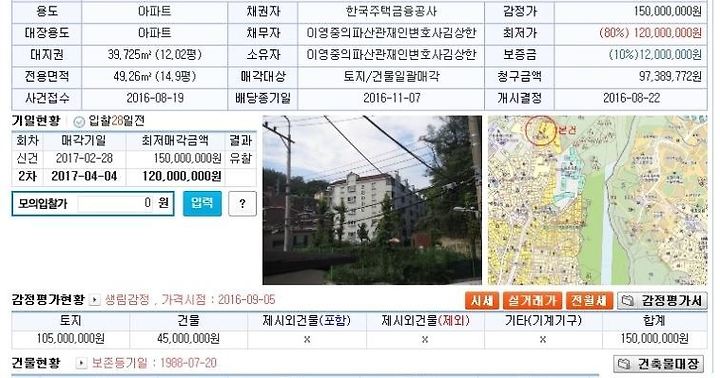Screen dimensions: 720x378
Task: Click the arrow icon next to 감정평가현황
Action: tap(94, 300)
